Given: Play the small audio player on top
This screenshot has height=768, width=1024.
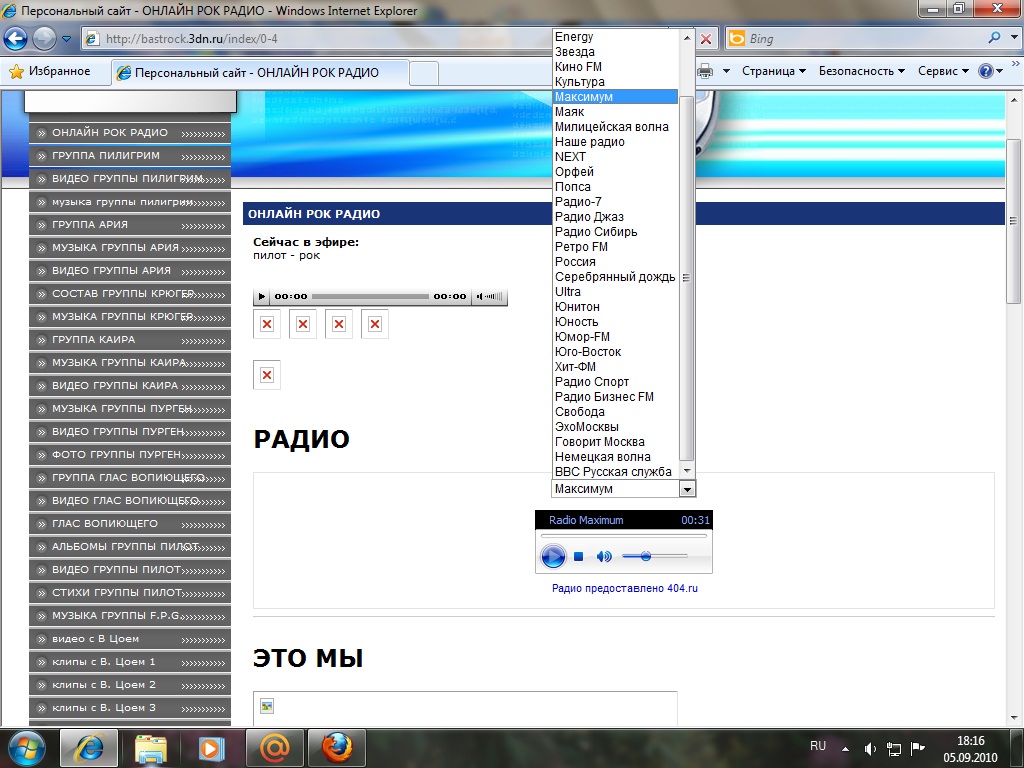Looking at the screenshot, I should pyautogui.click(x=261, y=296).
